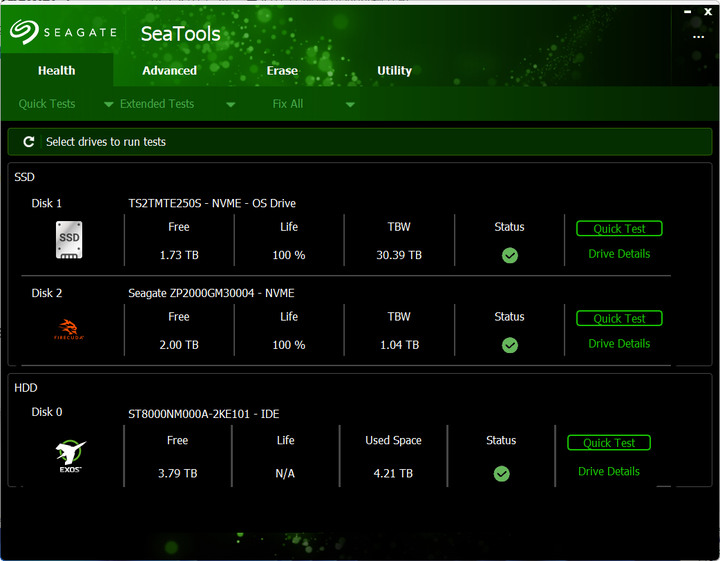Viewport: 720px width, 561px height.
Task: Select the Disk 0 Exos drive icon
Action: [70, 456]
